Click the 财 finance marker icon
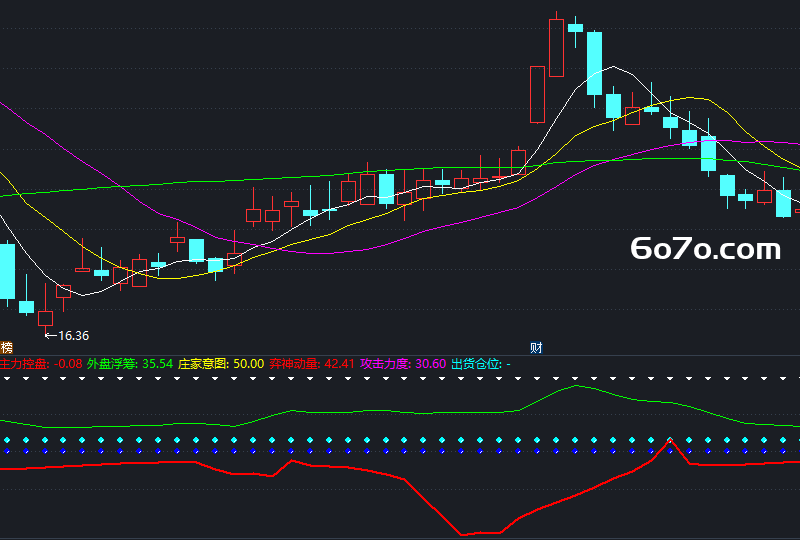The height and width of the screenshot is (540, 800). point(536,348)
